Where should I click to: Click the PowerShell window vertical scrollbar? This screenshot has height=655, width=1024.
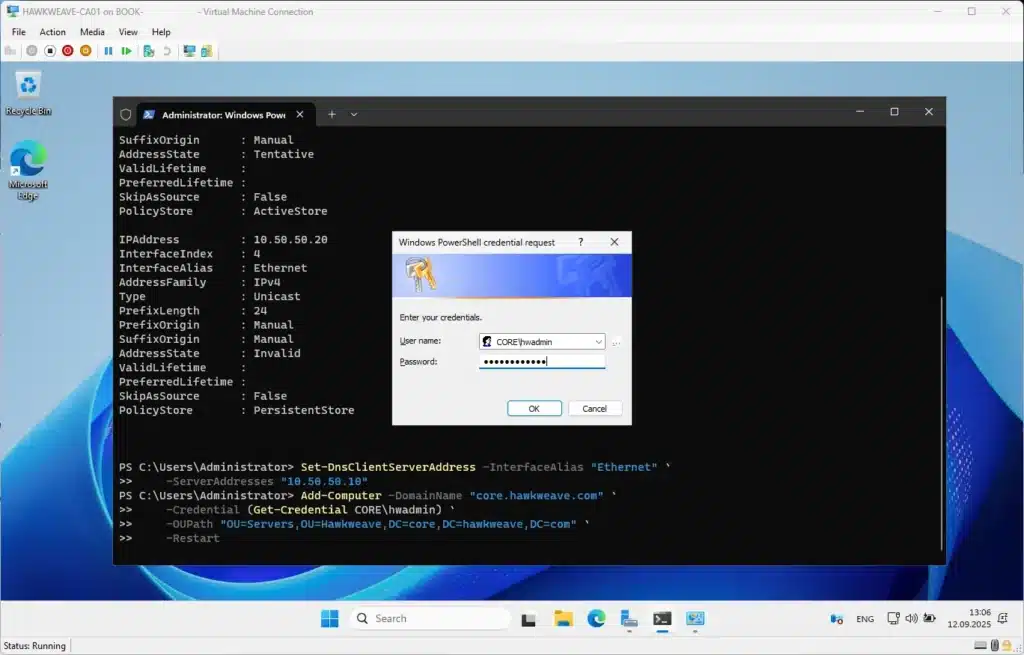(941, 420)
